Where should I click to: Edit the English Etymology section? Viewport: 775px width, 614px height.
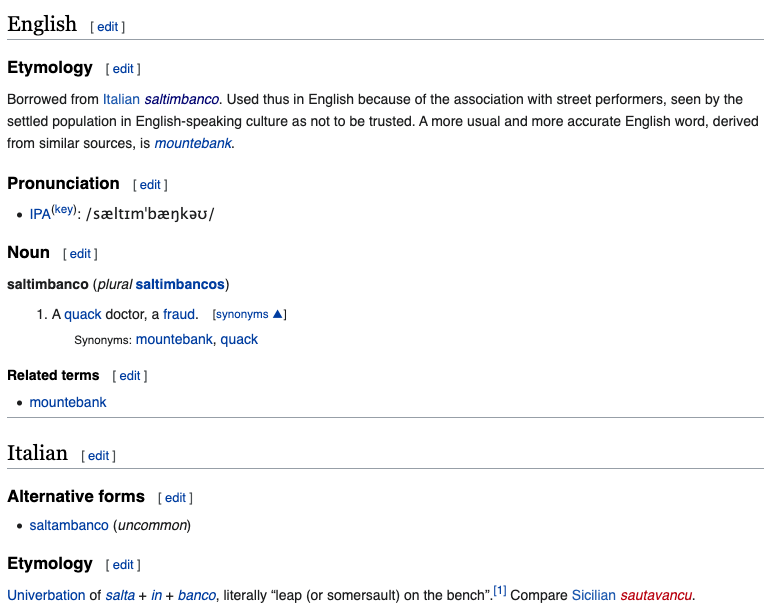pyautogui.click(x=123, y=69)
